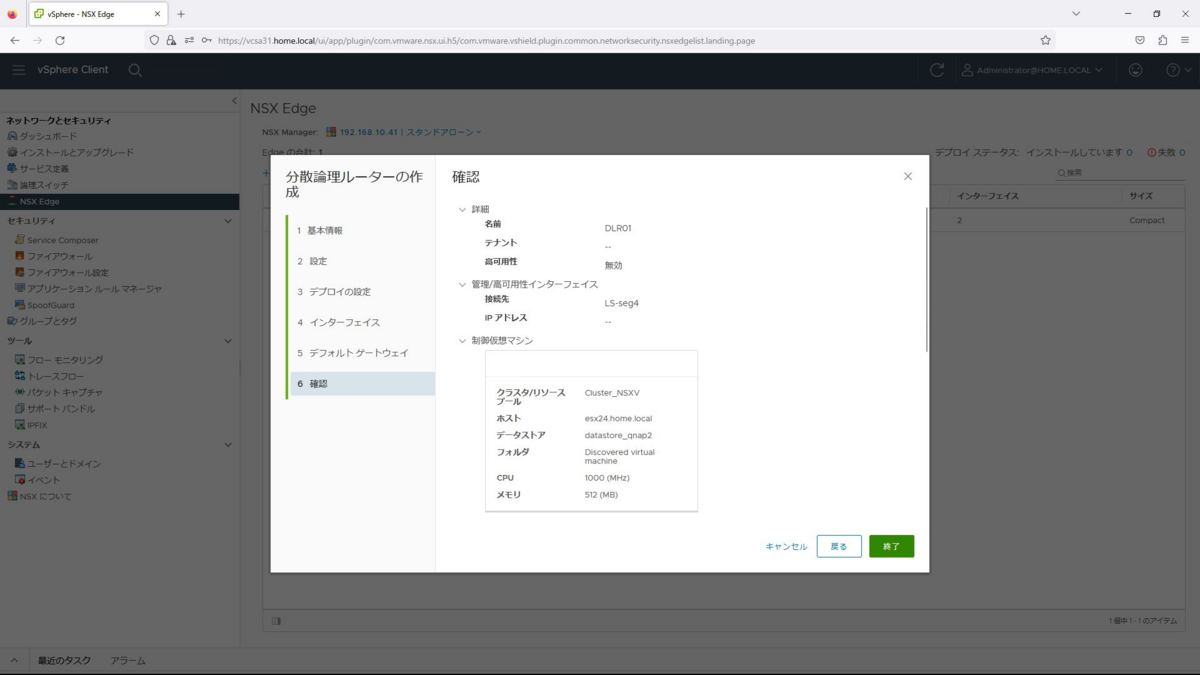Click the green 終了 button
Screen dimensions: 1200x675
point(891,546)
